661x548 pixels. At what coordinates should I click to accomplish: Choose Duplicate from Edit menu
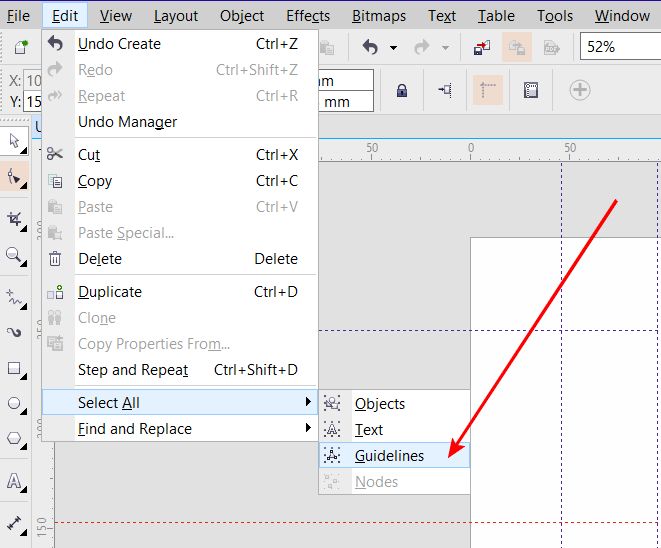180,292
